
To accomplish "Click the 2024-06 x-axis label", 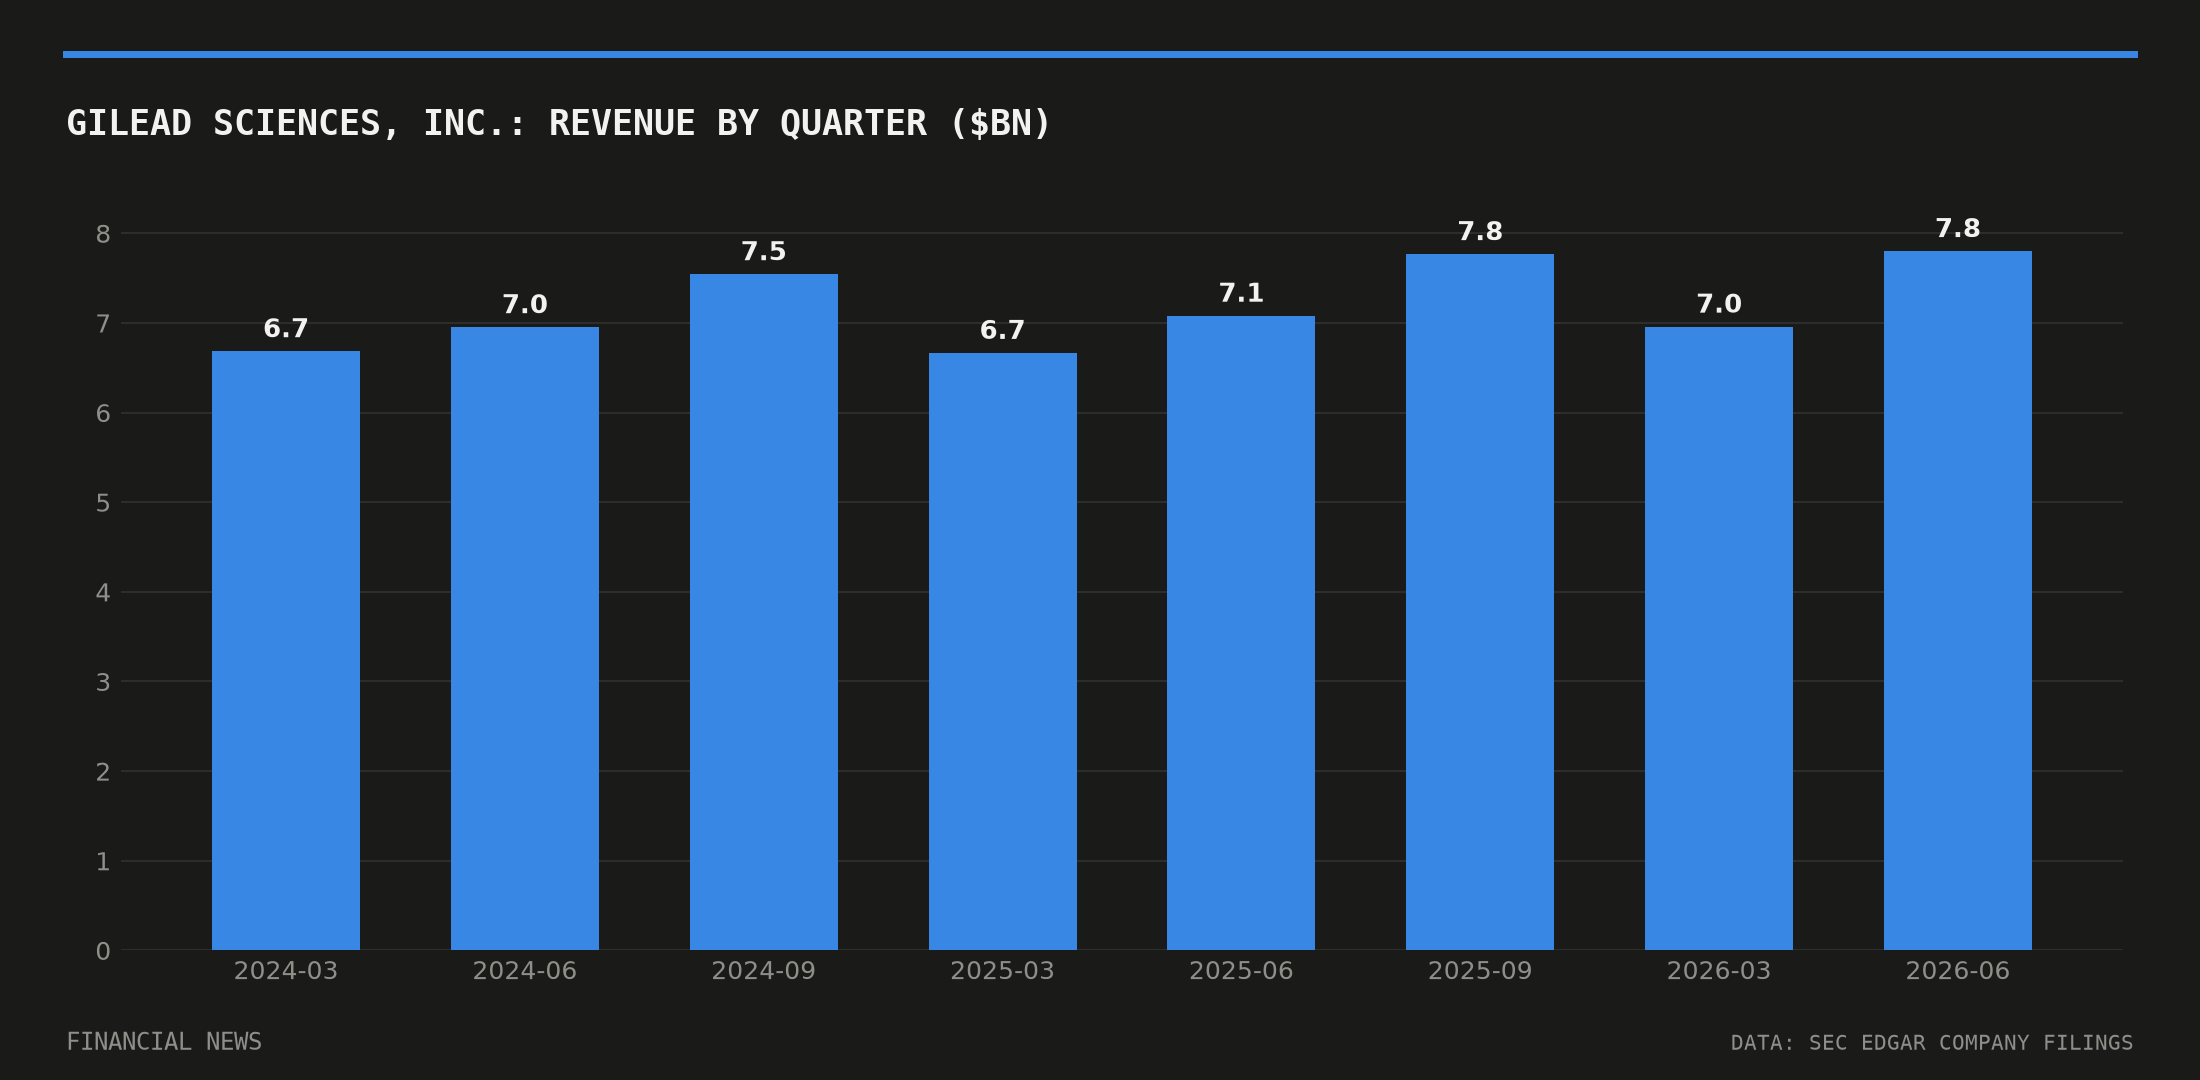I will point(525,971).
